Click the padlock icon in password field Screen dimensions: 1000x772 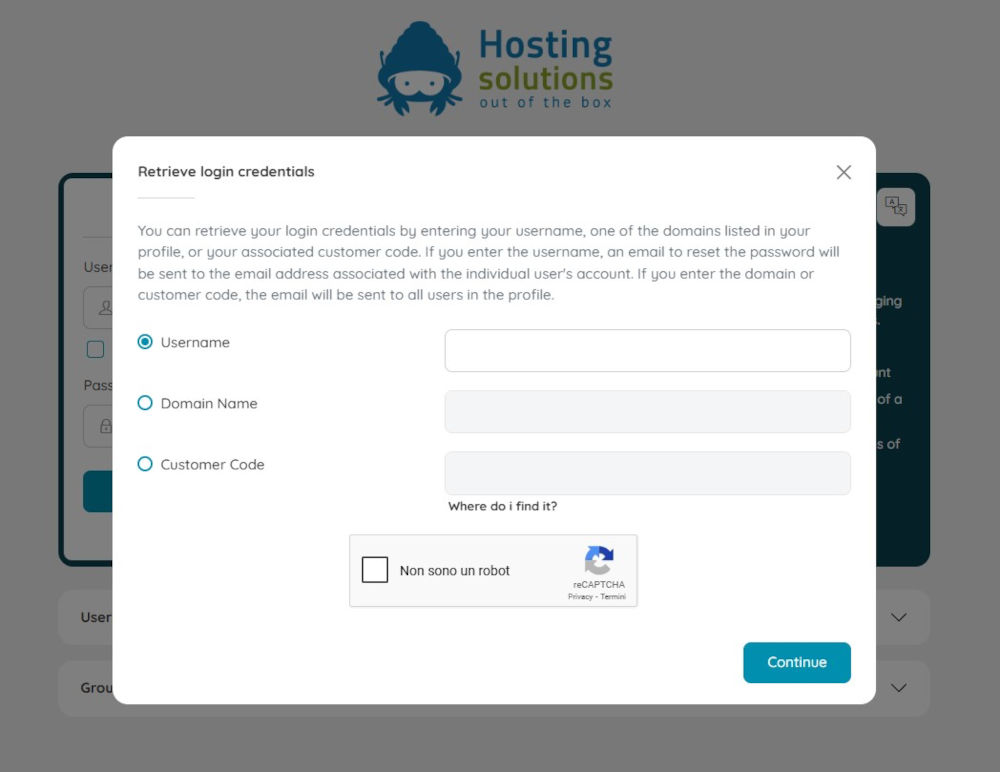point(106,426)
